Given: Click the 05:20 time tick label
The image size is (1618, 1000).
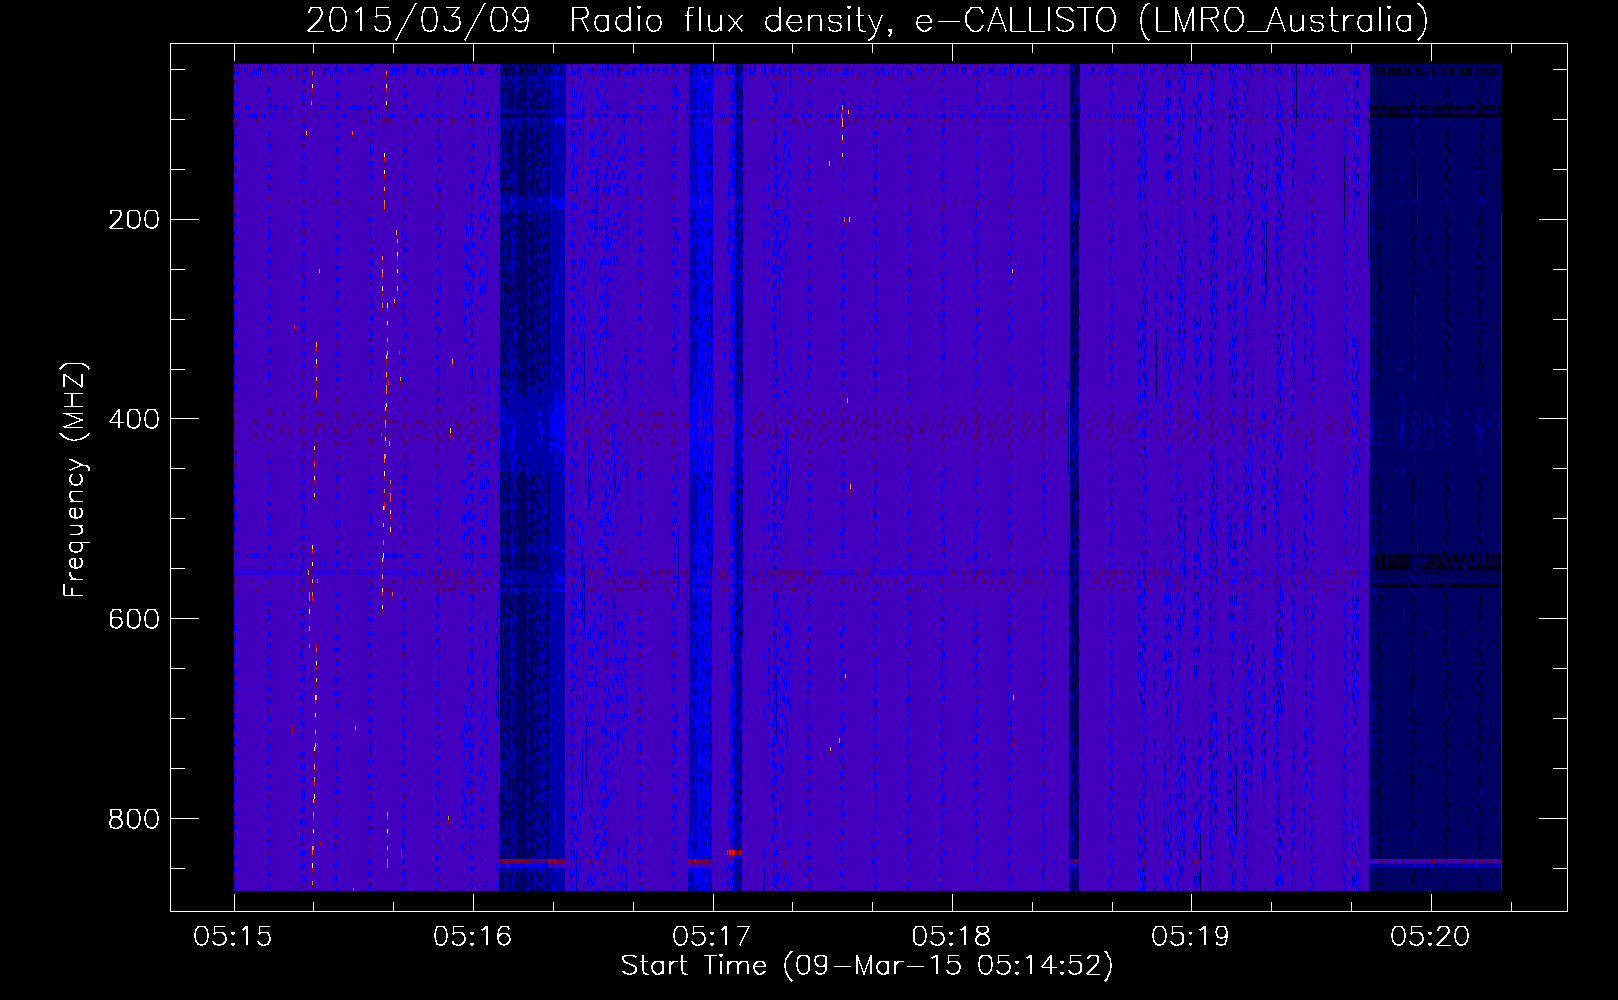Looking at the screenshot, I should (x=1430, y=937).
